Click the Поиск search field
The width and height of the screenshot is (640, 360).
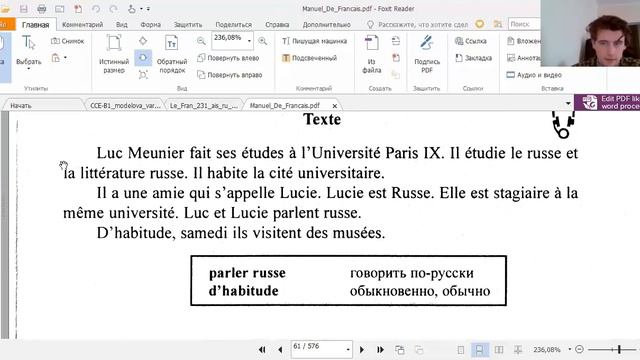tap(524, 24)
